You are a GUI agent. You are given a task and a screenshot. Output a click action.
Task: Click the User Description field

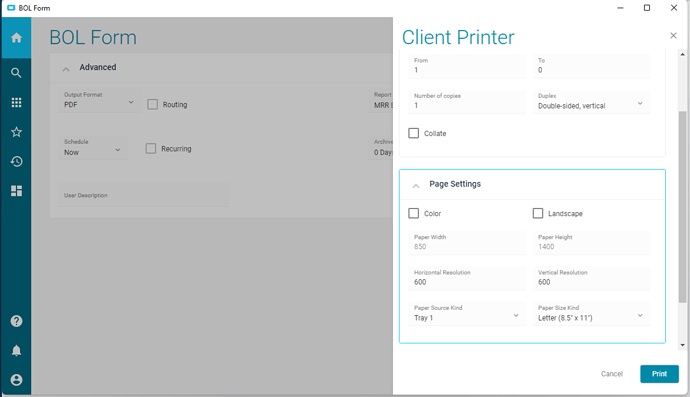pyautogui.click(x=143, y=195)
